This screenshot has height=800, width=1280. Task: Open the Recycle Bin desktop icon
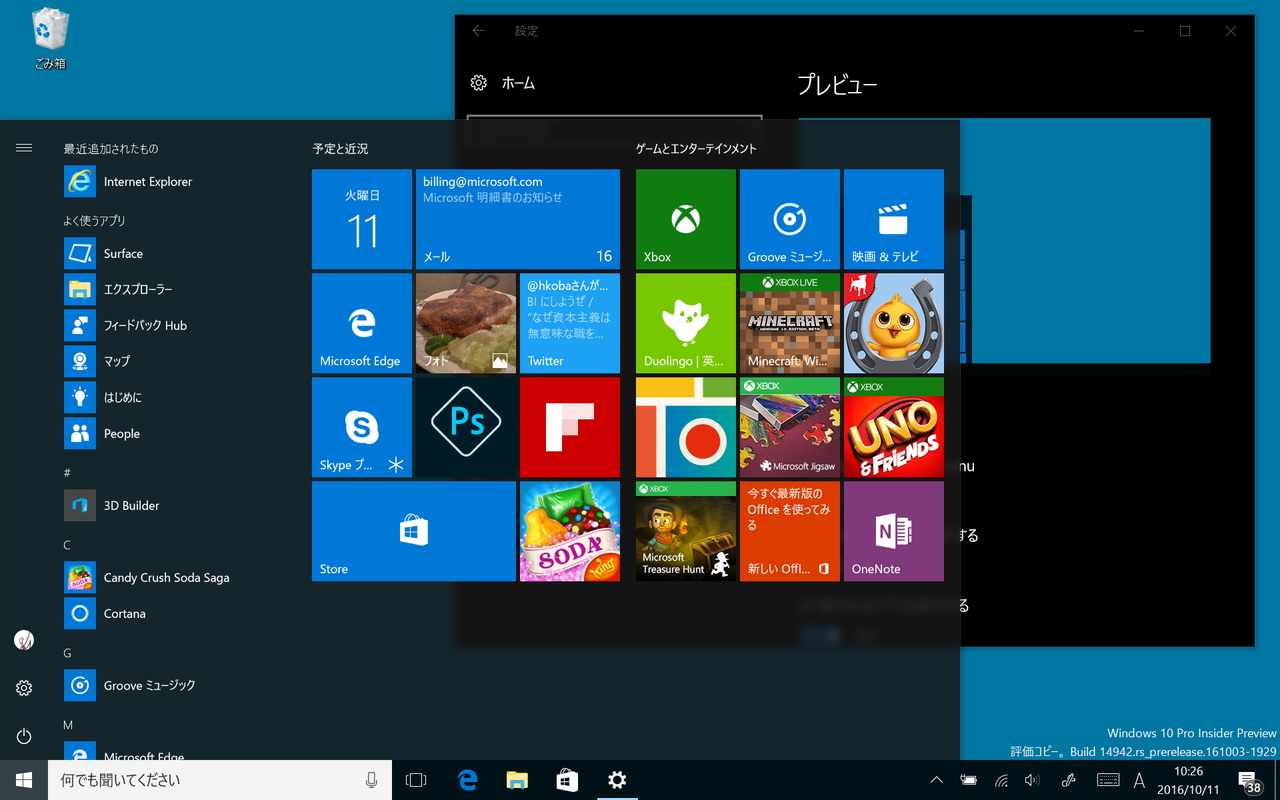pos(50,40)
